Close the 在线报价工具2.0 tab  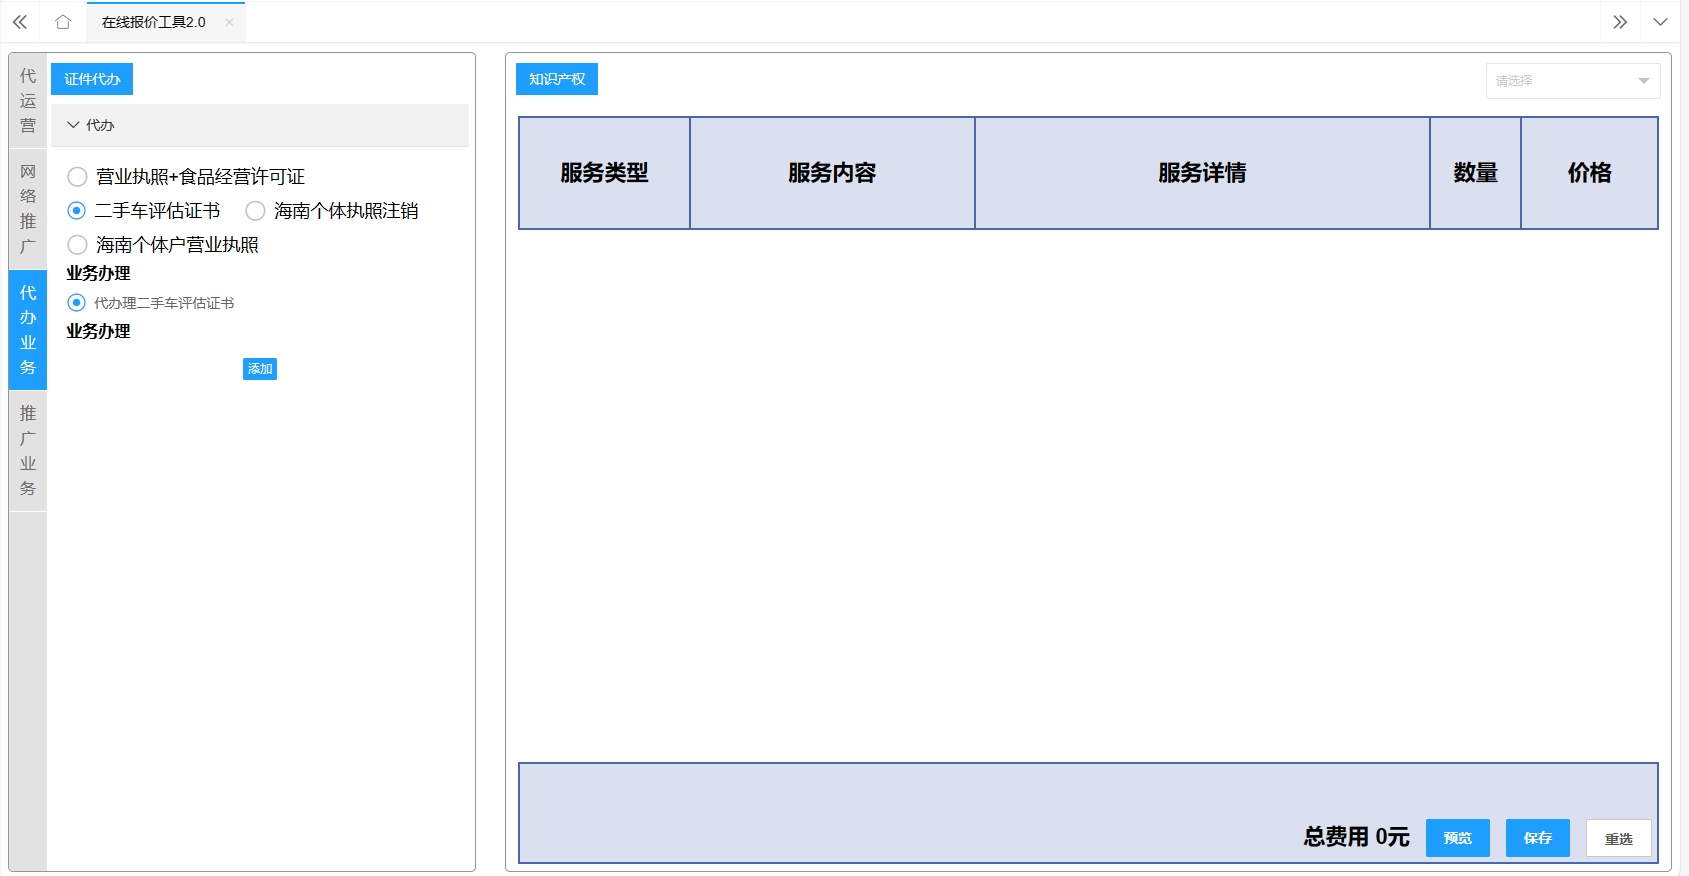coord(229,22)
